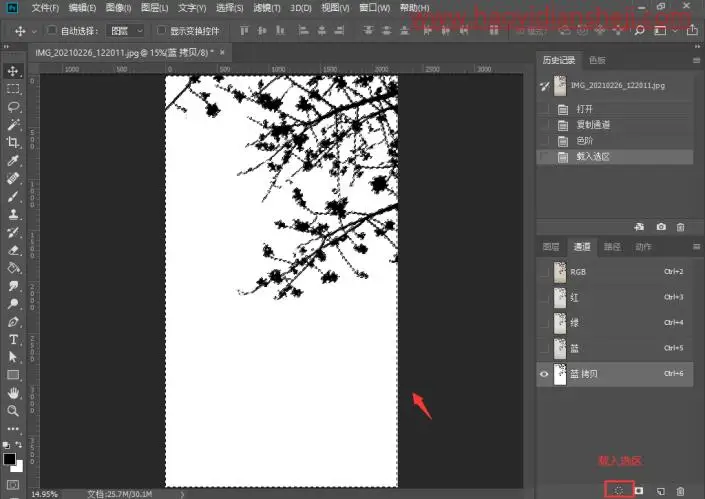The image size is (705, 499).
Task: Close the IMG_20210226_122011.jpg document tab
Action: (x=222, y=53)
